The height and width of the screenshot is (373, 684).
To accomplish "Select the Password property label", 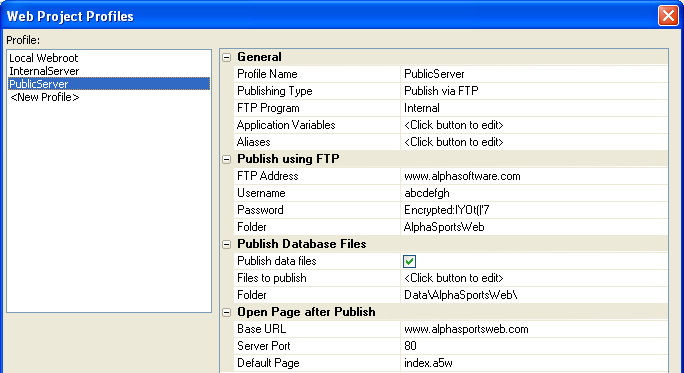I will (x=260, y=210).
